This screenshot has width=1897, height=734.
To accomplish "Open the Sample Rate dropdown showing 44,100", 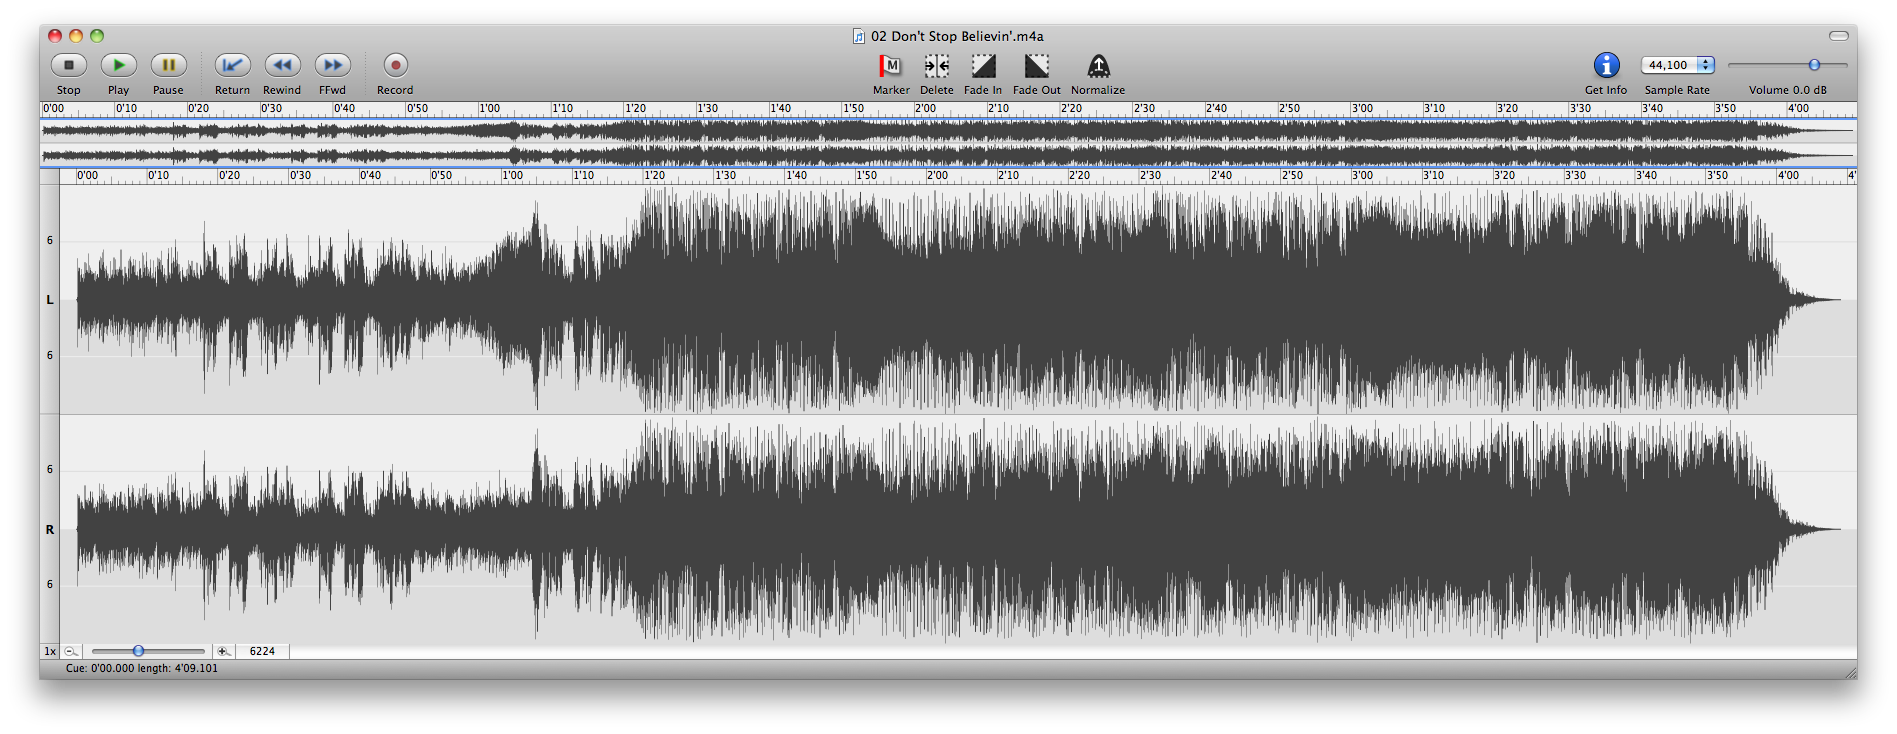I will (x=1678, y=65).
